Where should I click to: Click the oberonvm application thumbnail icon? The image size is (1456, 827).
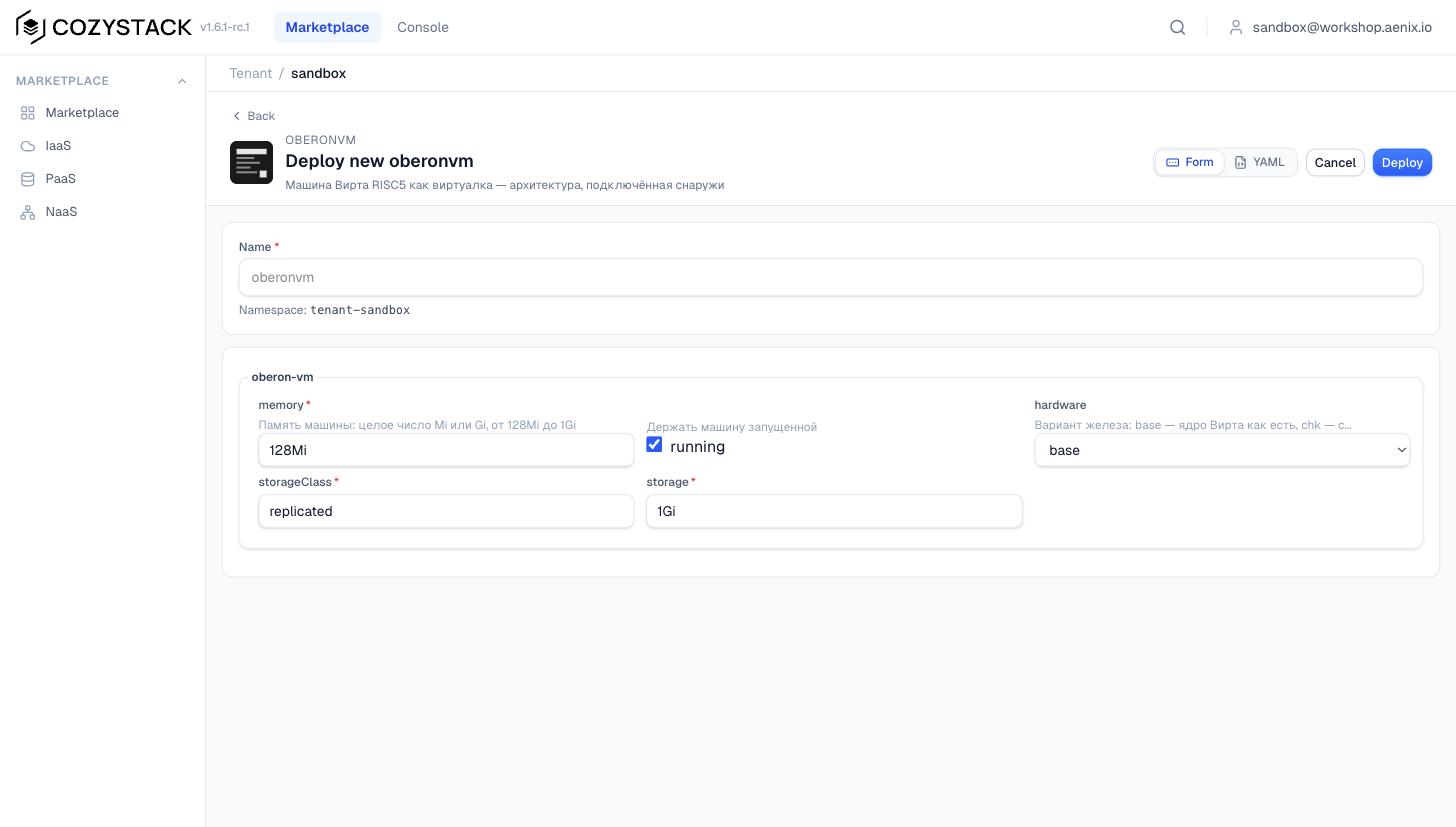251,162
